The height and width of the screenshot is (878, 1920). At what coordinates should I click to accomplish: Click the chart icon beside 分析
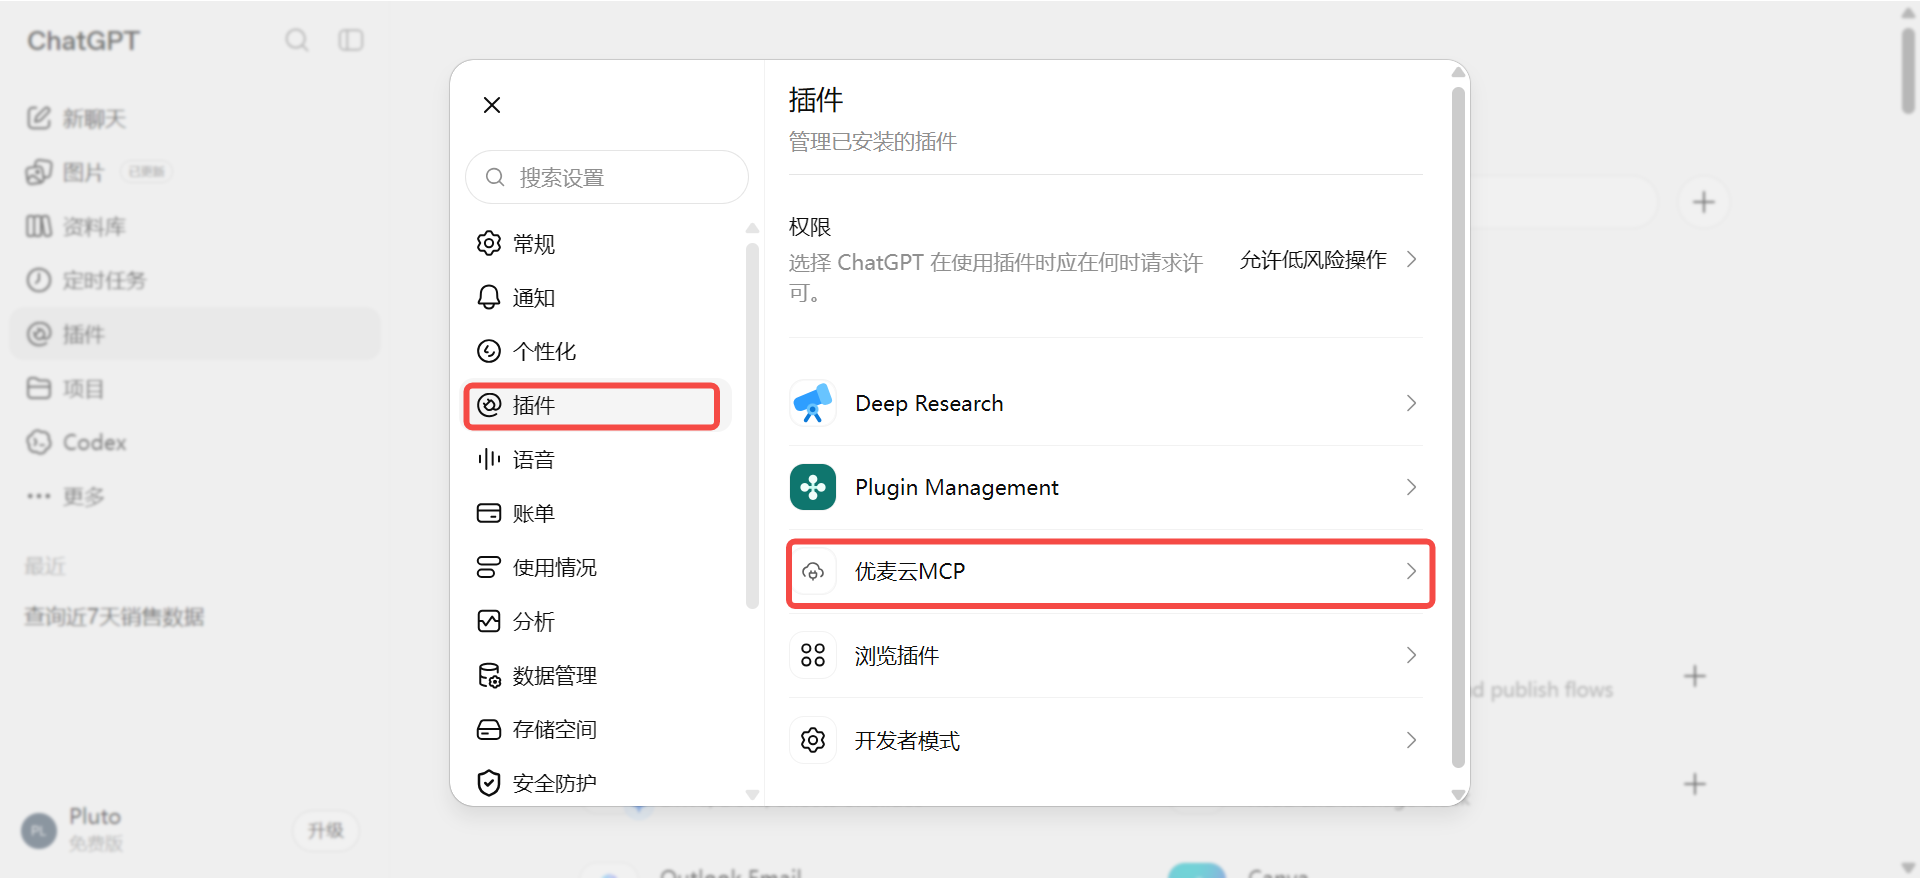(489, 621)
